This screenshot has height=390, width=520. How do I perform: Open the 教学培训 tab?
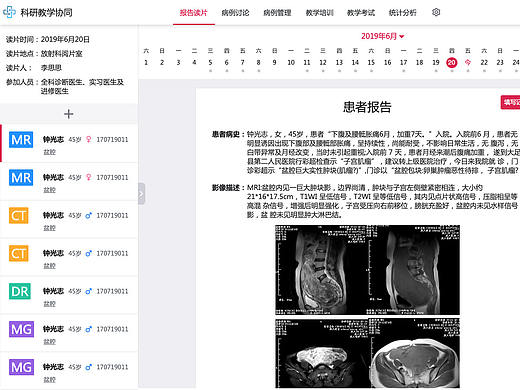click(x=319, y=13)
